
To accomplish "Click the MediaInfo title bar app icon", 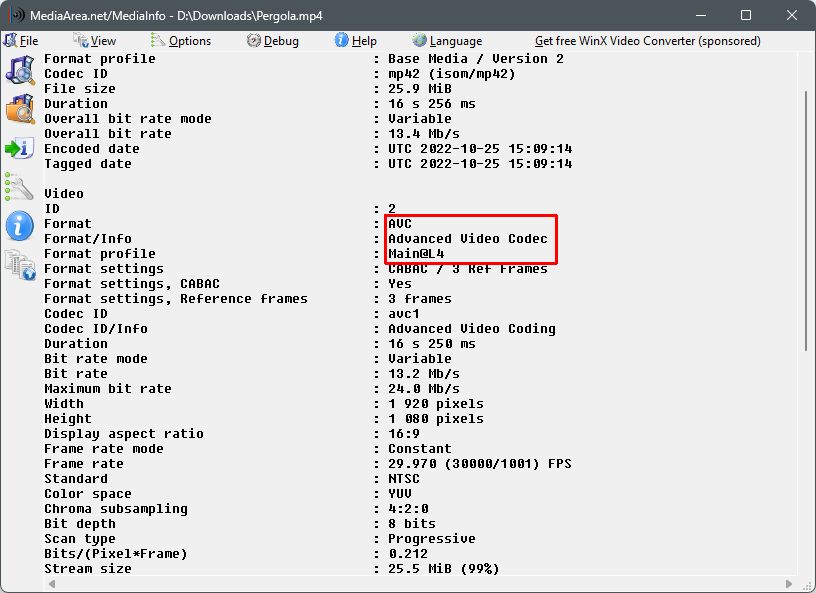I will coord(17,15).
